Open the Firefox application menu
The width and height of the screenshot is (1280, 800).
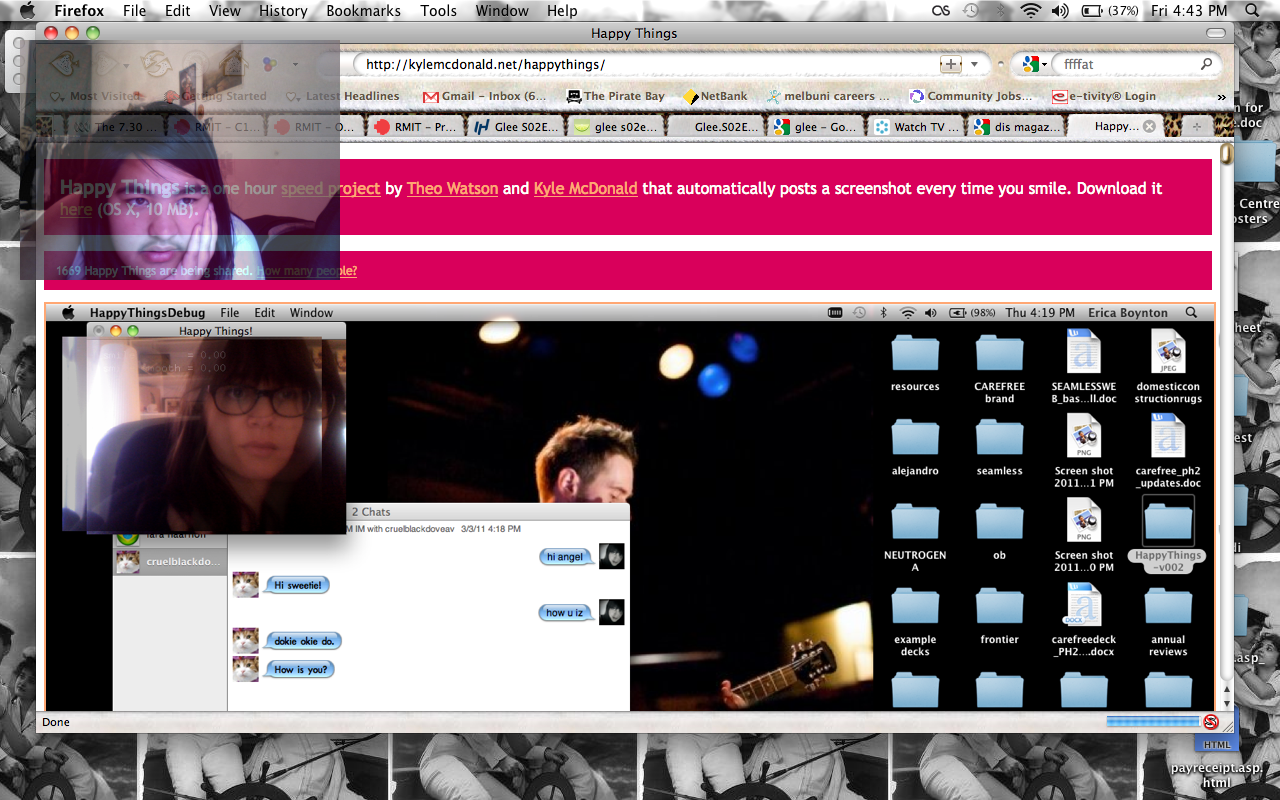click(79, 11)
